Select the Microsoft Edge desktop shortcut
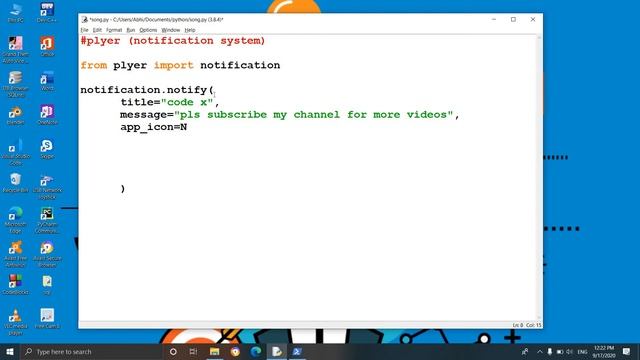The width and height of the screenshot is (640, 360). click(16, 220)
